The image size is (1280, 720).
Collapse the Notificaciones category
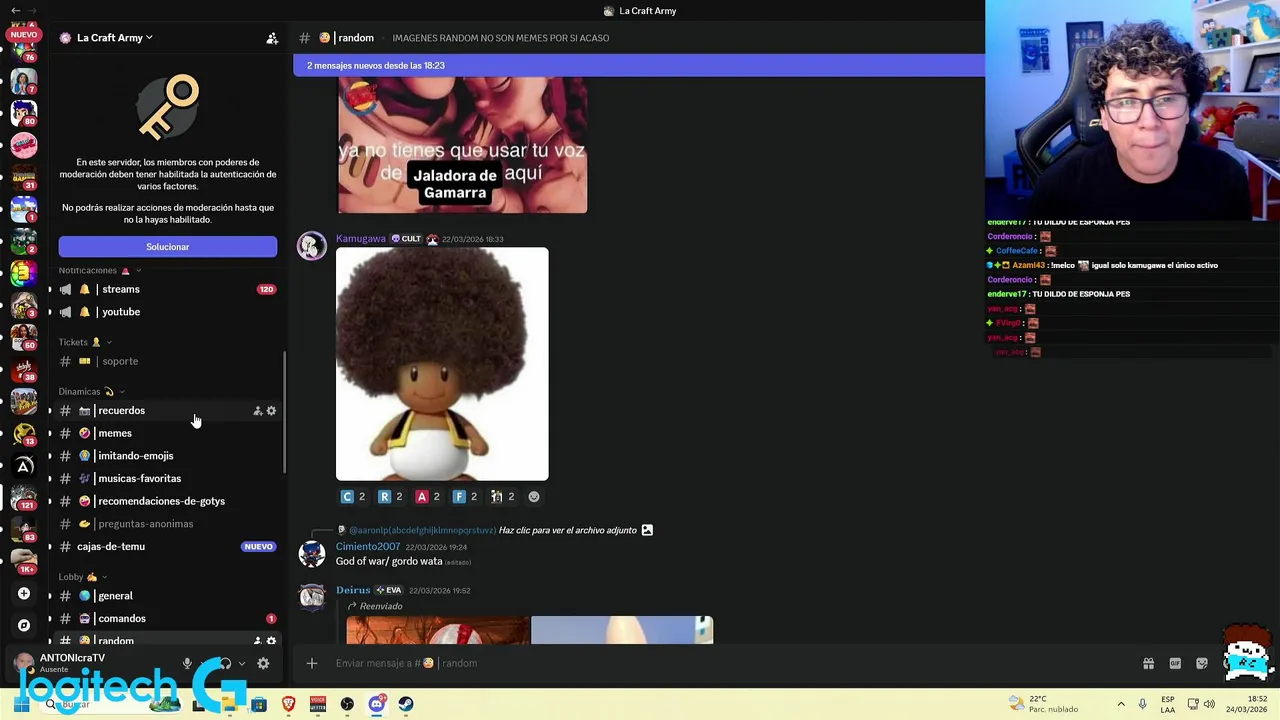99,270
